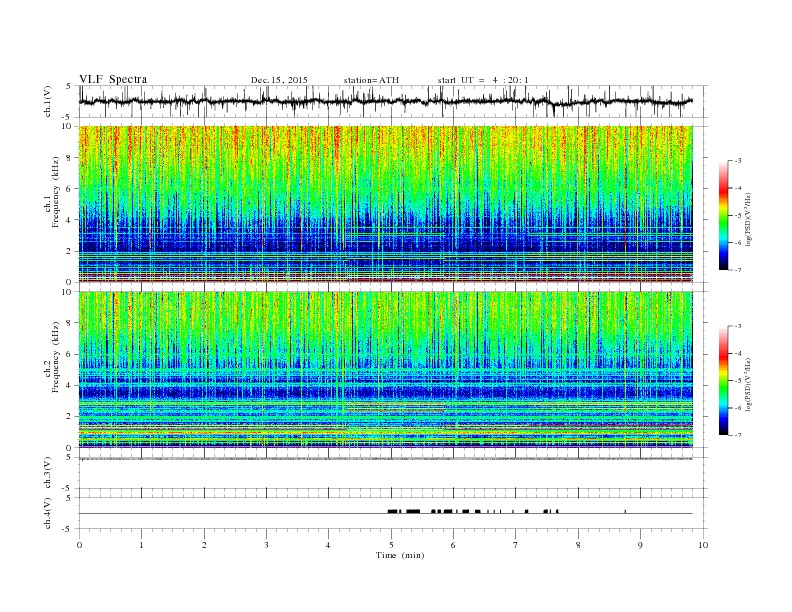This screenshot has height=612, width=792.
Task: Click the "Time (min)" axis title
Action: pyautogui.click(x=400, y=555)
